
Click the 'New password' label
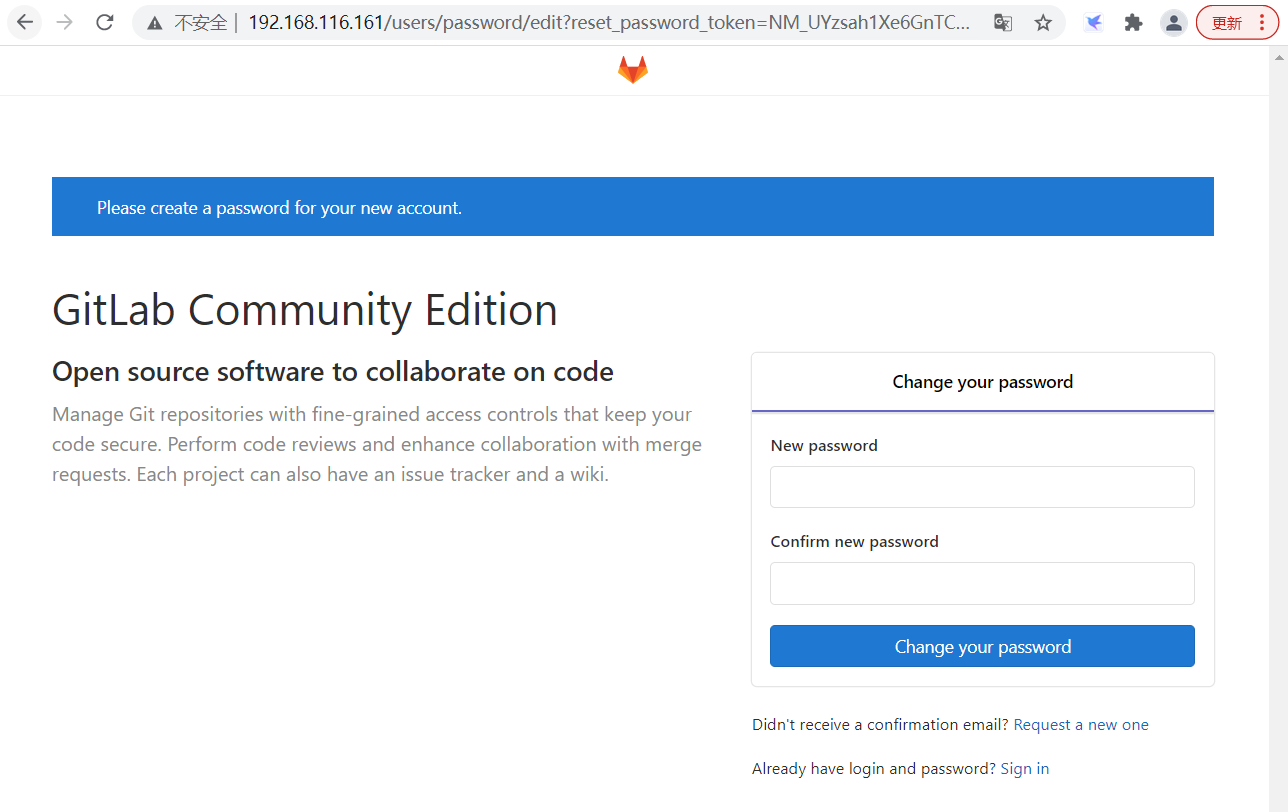824,446
